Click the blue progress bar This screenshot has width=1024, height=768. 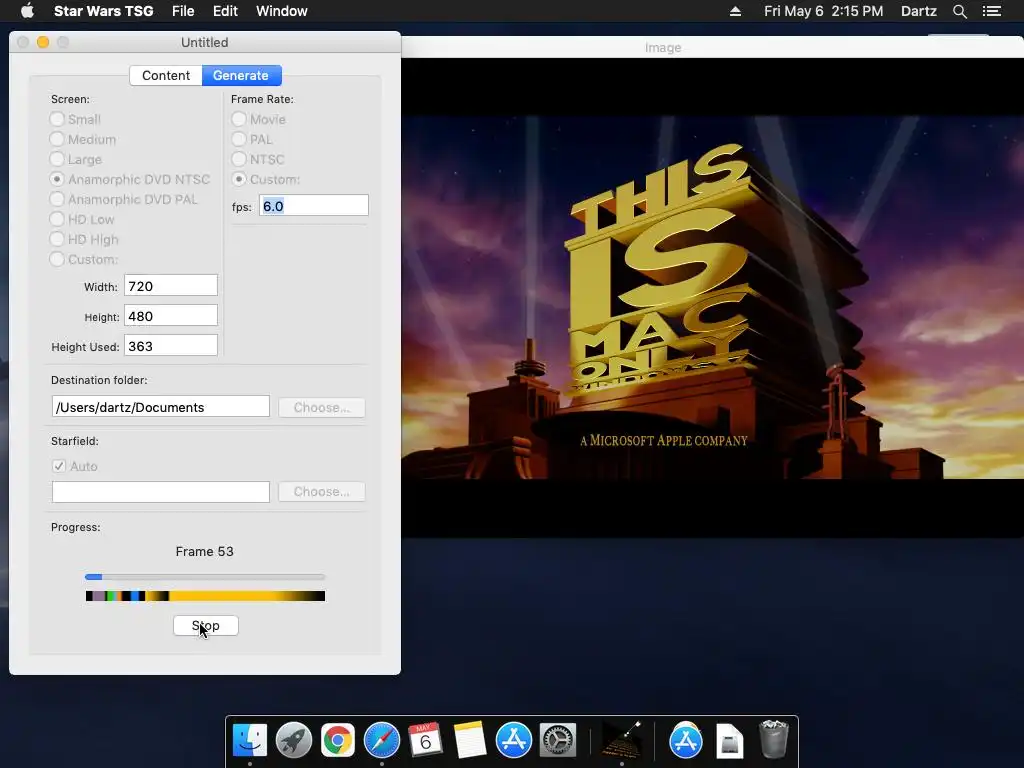pyautogui.click(x=204, y=577)
